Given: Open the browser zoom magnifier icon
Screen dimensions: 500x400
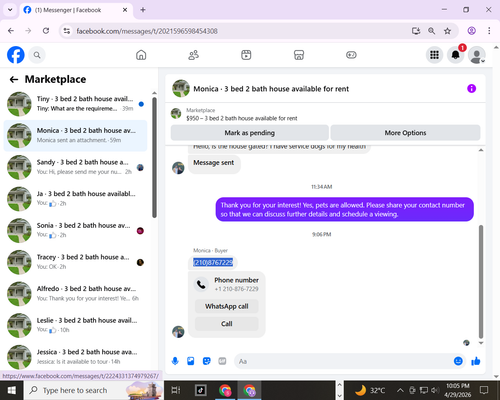Looking at the screenshot, I should click(432, 31).
